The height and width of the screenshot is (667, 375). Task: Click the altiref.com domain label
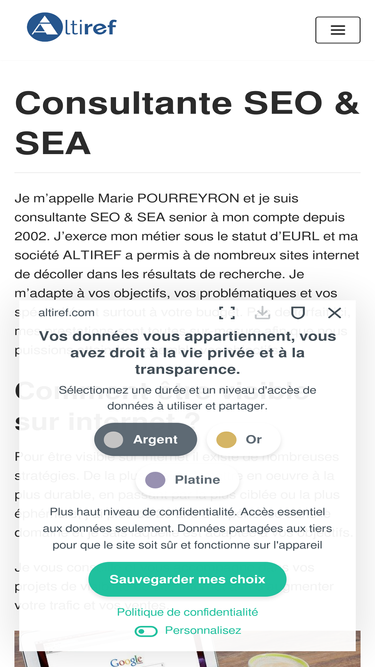(66, 313)
